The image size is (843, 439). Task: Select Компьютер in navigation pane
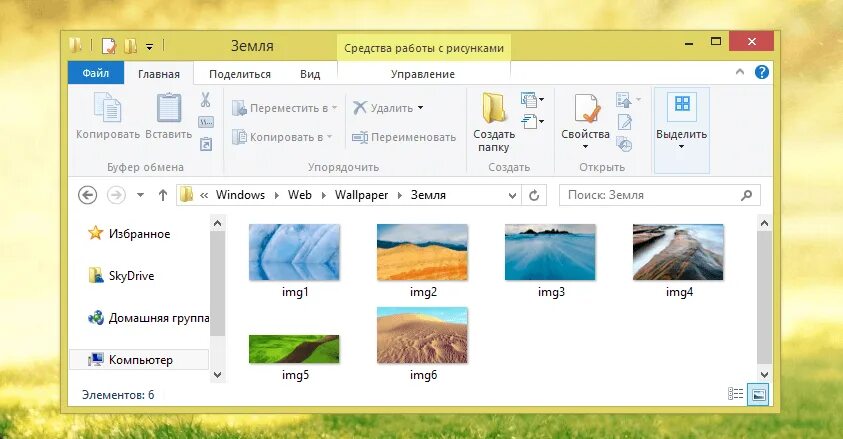point(139,359)
